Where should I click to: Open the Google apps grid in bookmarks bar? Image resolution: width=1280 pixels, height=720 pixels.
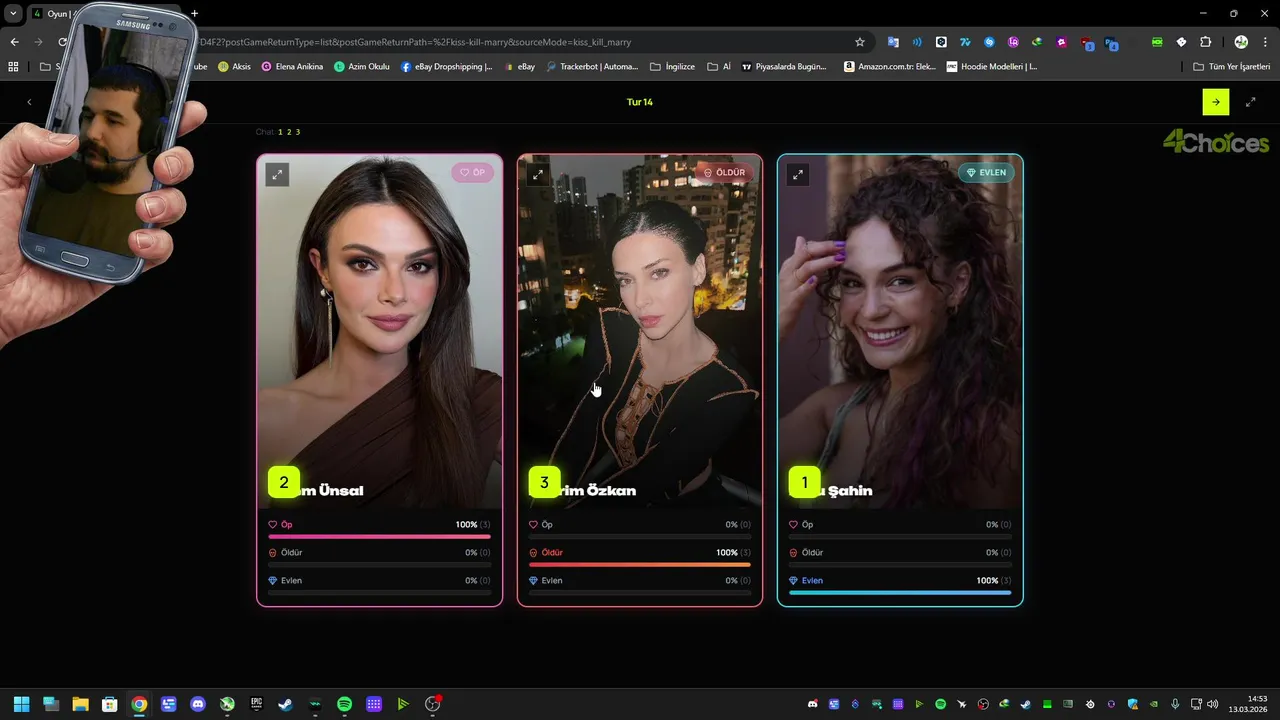point(13,66)
